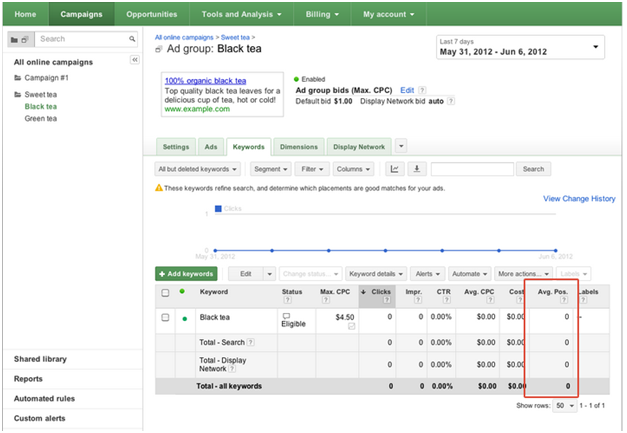Screen dimensions: 627x433
Task: Open the Show rows 50 dropdown
Action: (x=565, y=406)
